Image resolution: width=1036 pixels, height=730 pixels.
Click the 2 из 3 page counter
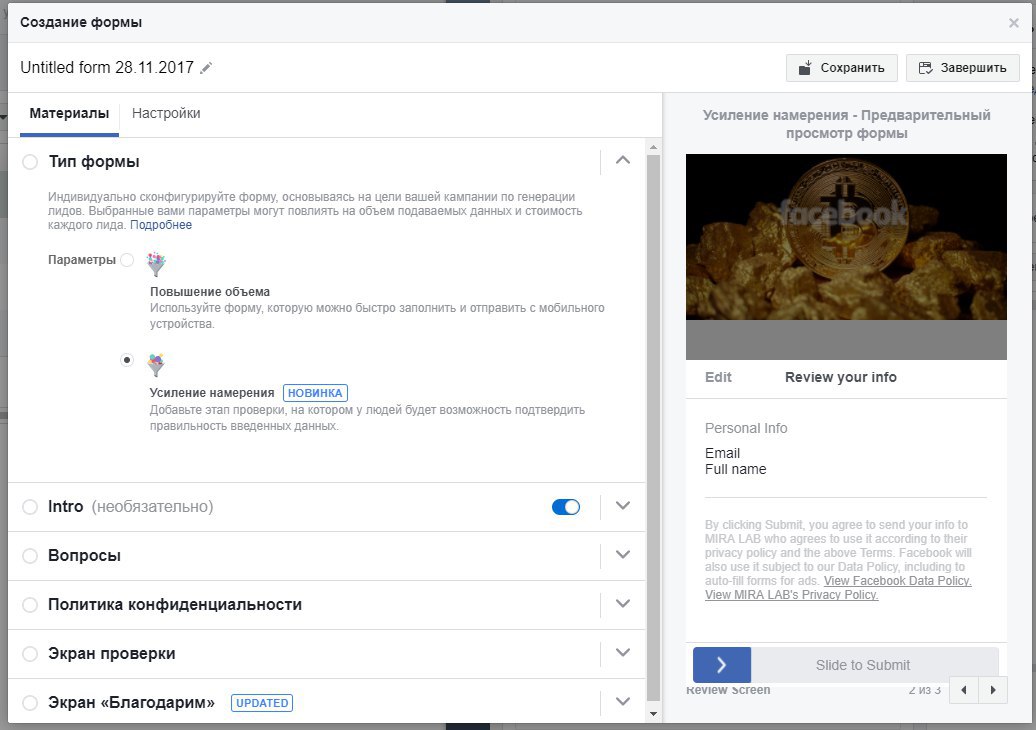tap(924, 690)
